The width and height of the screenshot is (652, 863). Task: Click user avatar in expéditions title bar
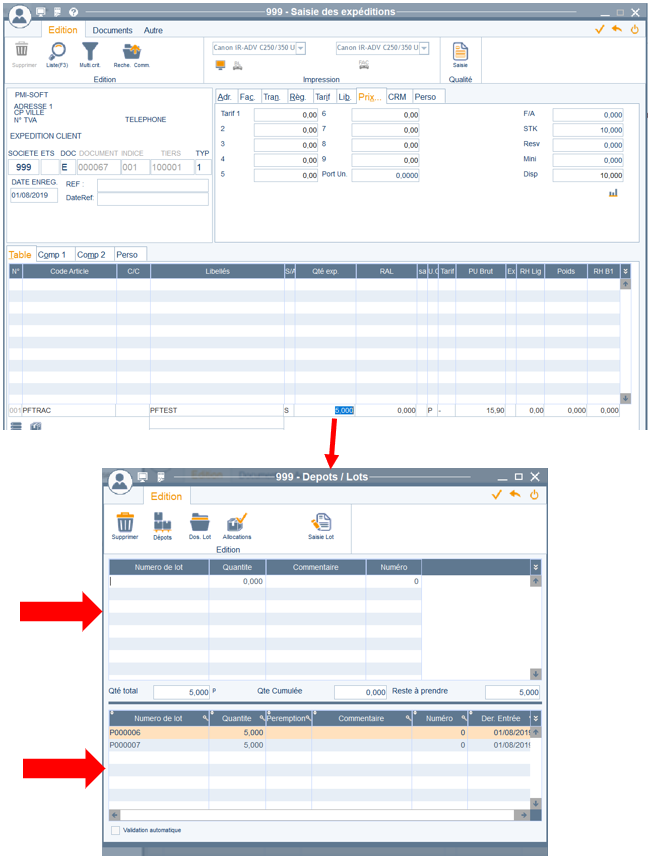20,16
